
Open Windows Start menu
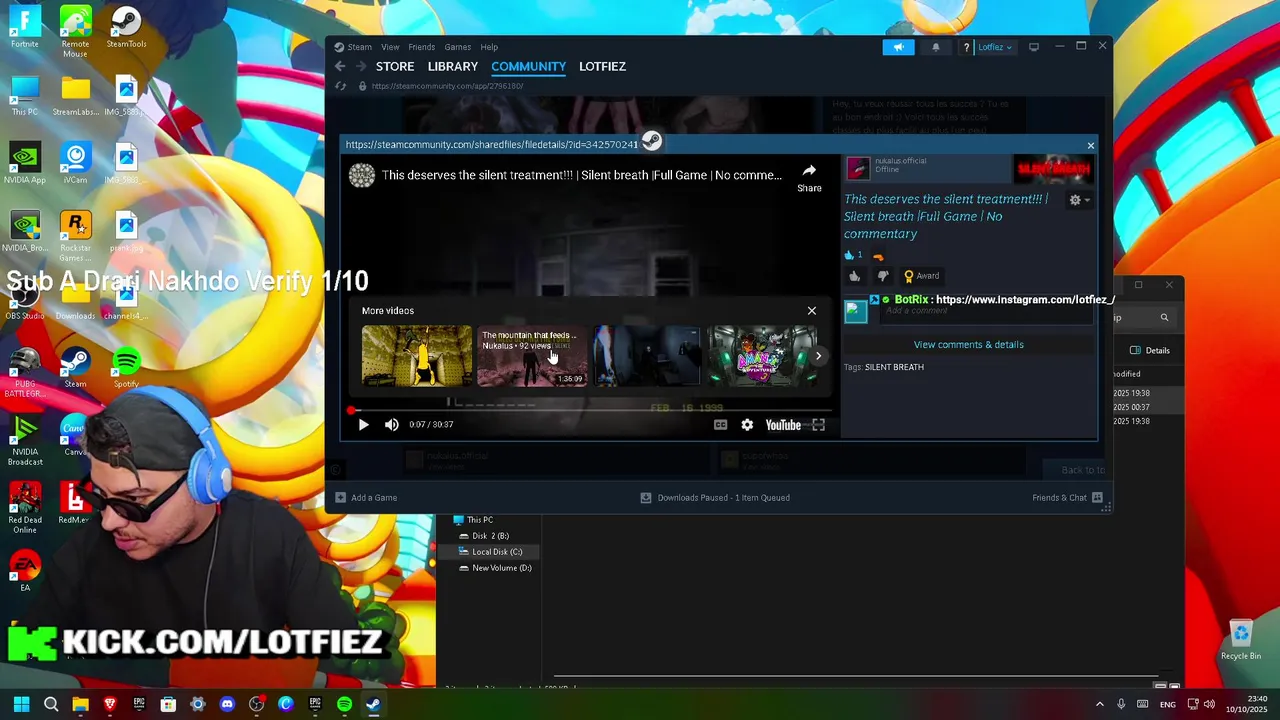(x=21, y=705)
